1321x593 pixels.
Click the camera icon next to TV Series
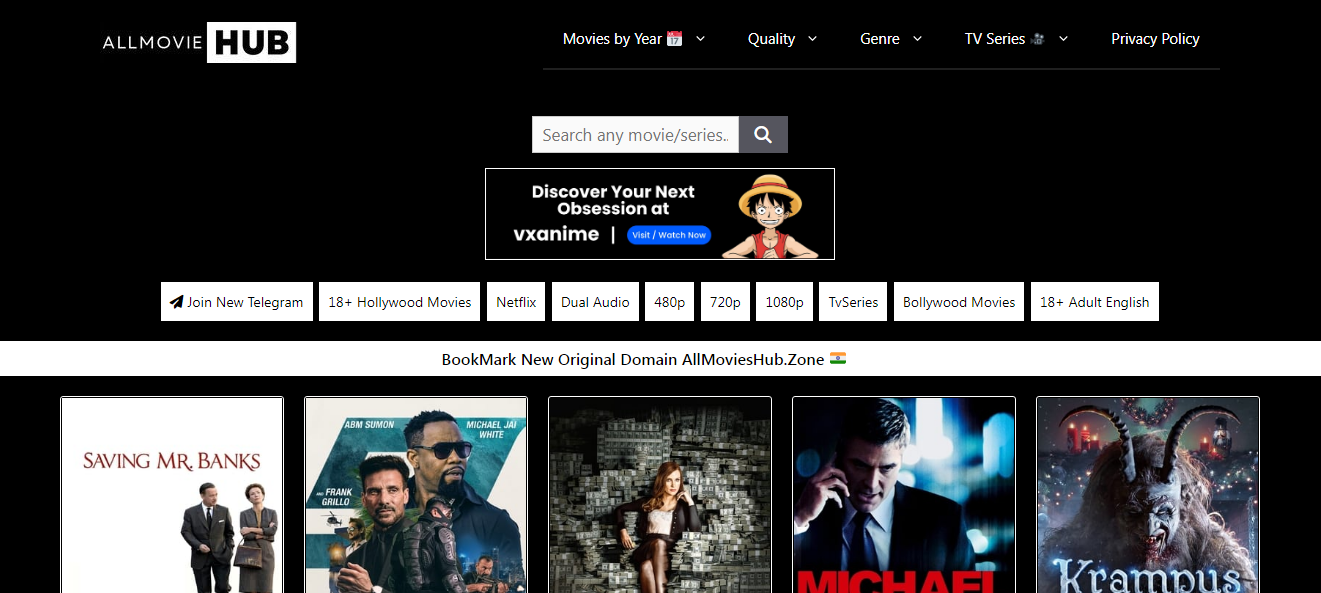tap(1038, 39)
